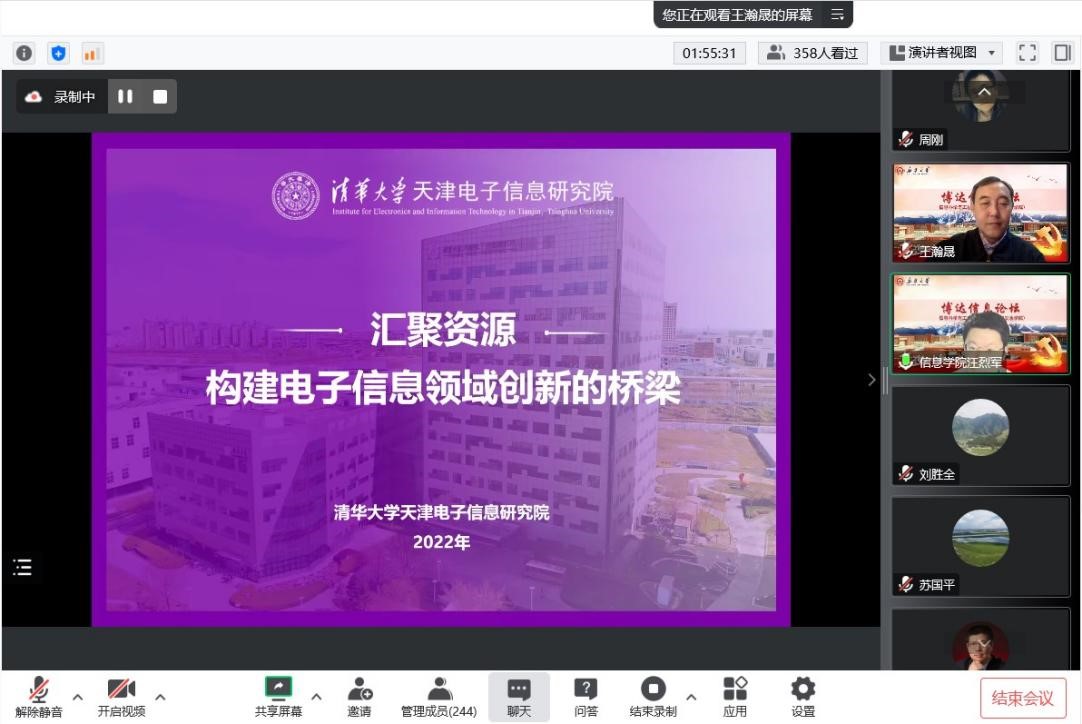Open the Chat (聊天) panel
The image size is (1082, 724).
click(519, 697)
